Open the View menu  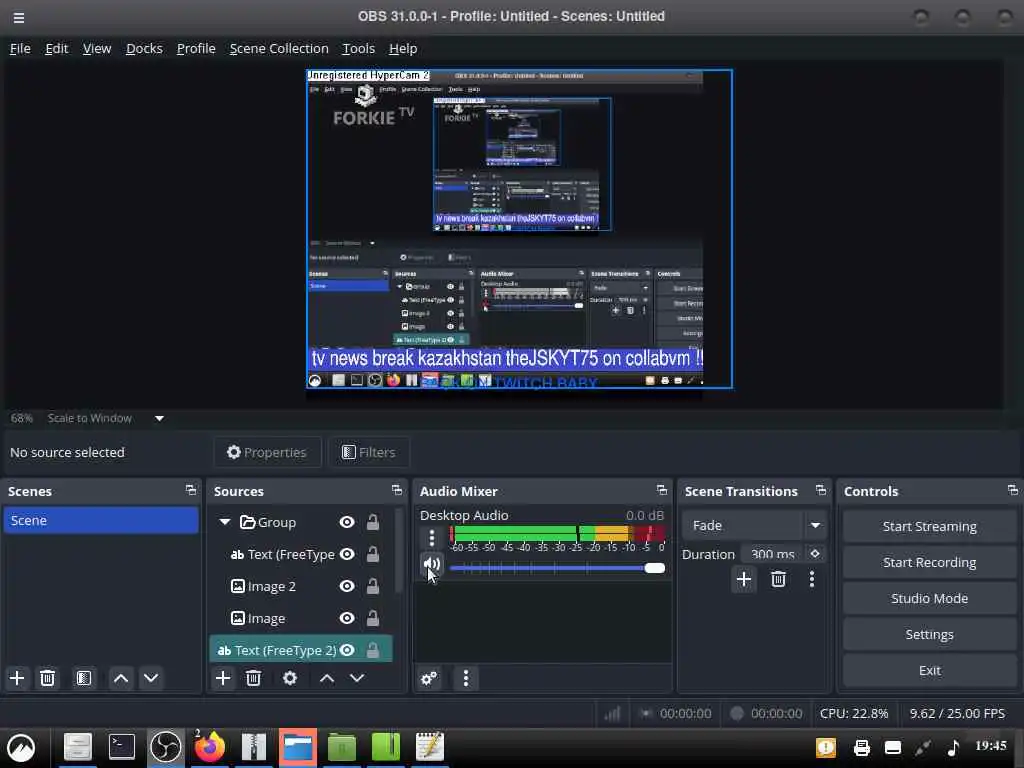coord(97,48)
